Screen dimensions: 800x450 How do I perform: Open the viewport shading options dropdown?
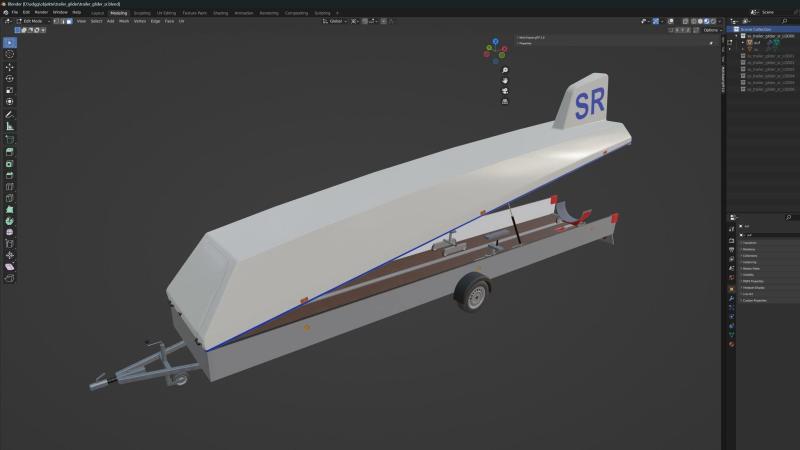pyautogui.click(x=719, y=21)
